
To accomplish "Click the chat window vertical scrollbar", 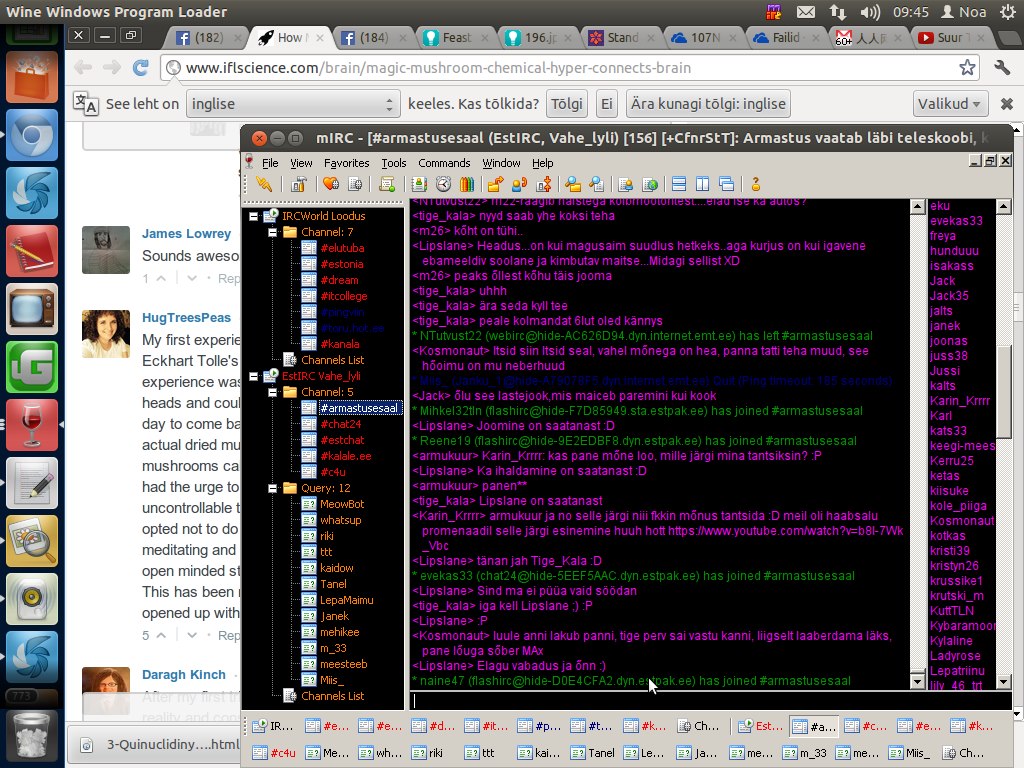I will [918, 444].
